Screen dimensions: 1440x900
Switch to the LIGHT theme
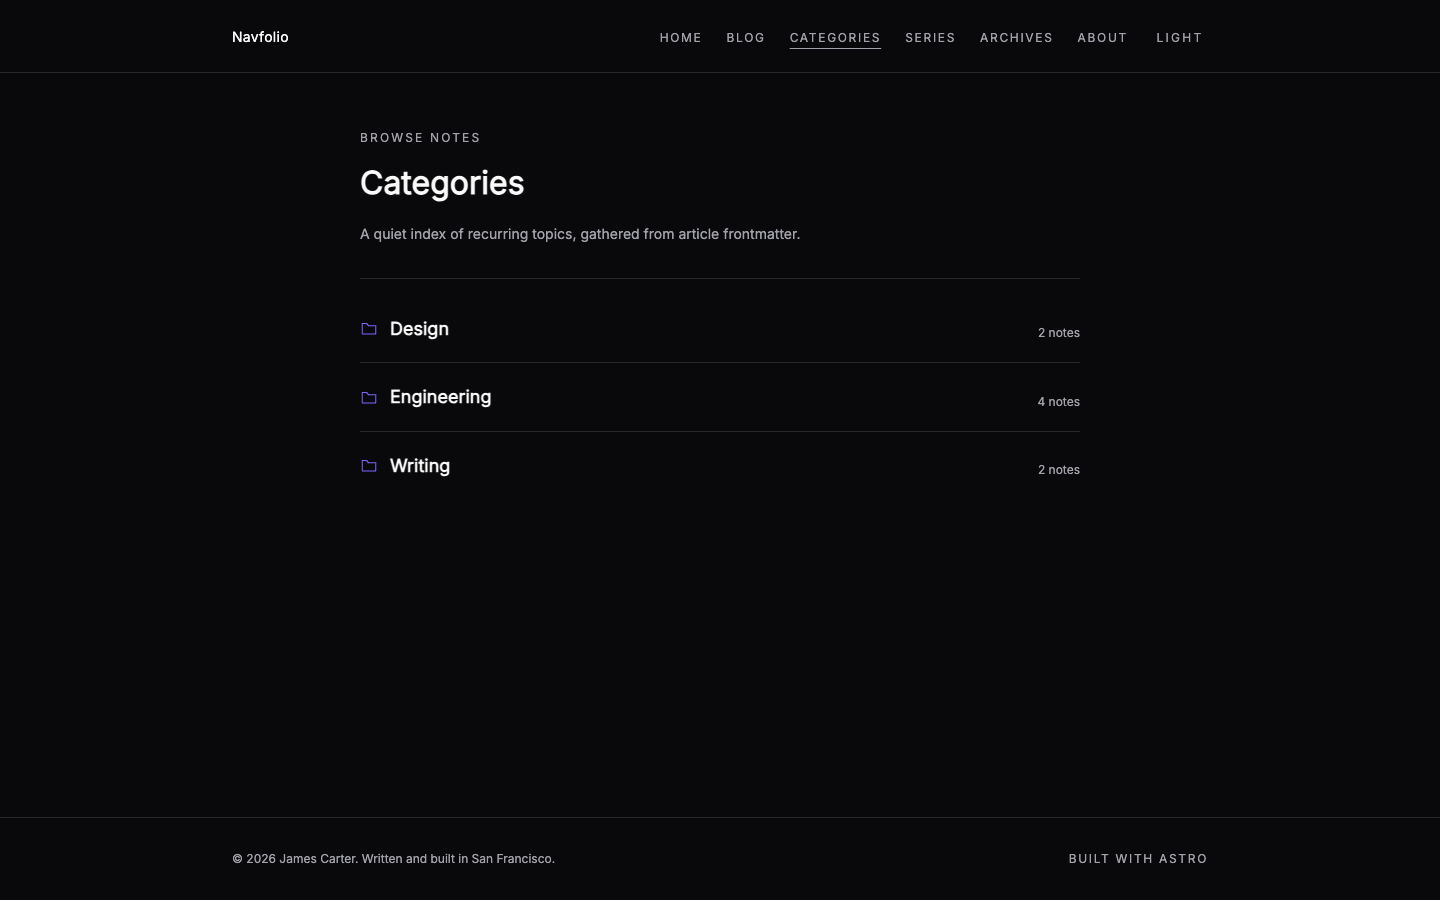pos(1179,38)
